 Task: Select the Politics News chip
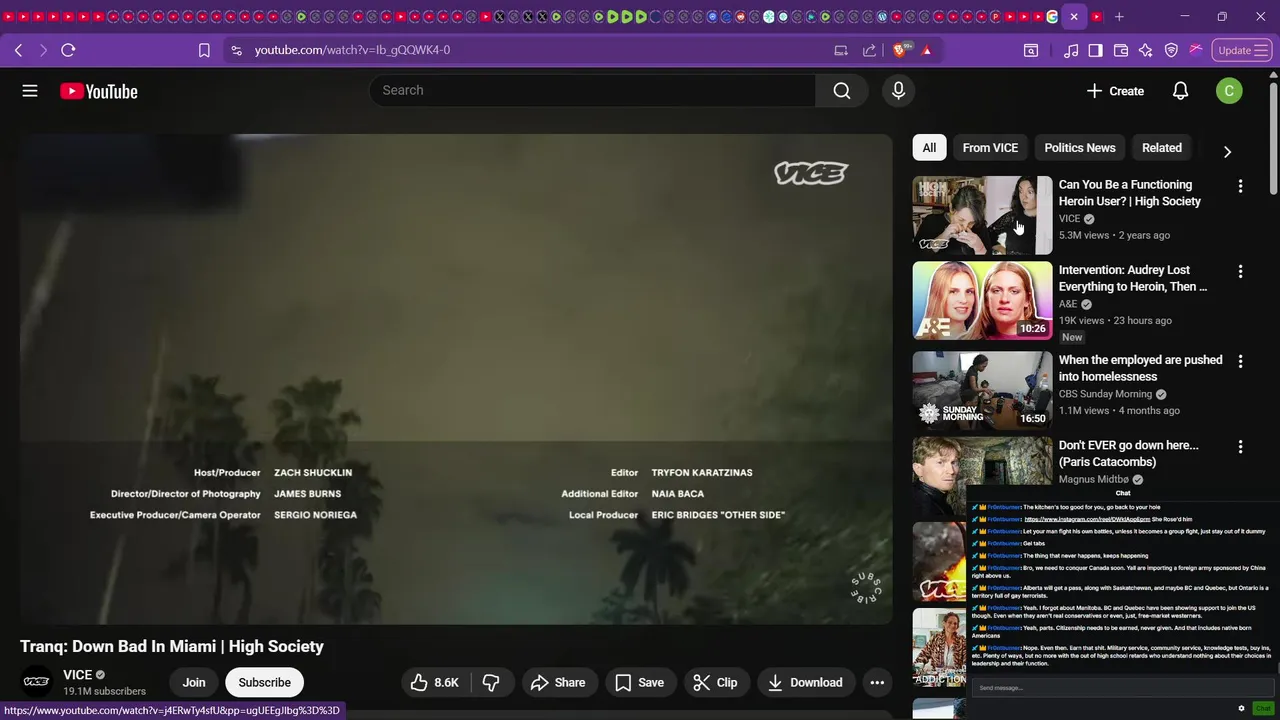(x=1080, y=148)
